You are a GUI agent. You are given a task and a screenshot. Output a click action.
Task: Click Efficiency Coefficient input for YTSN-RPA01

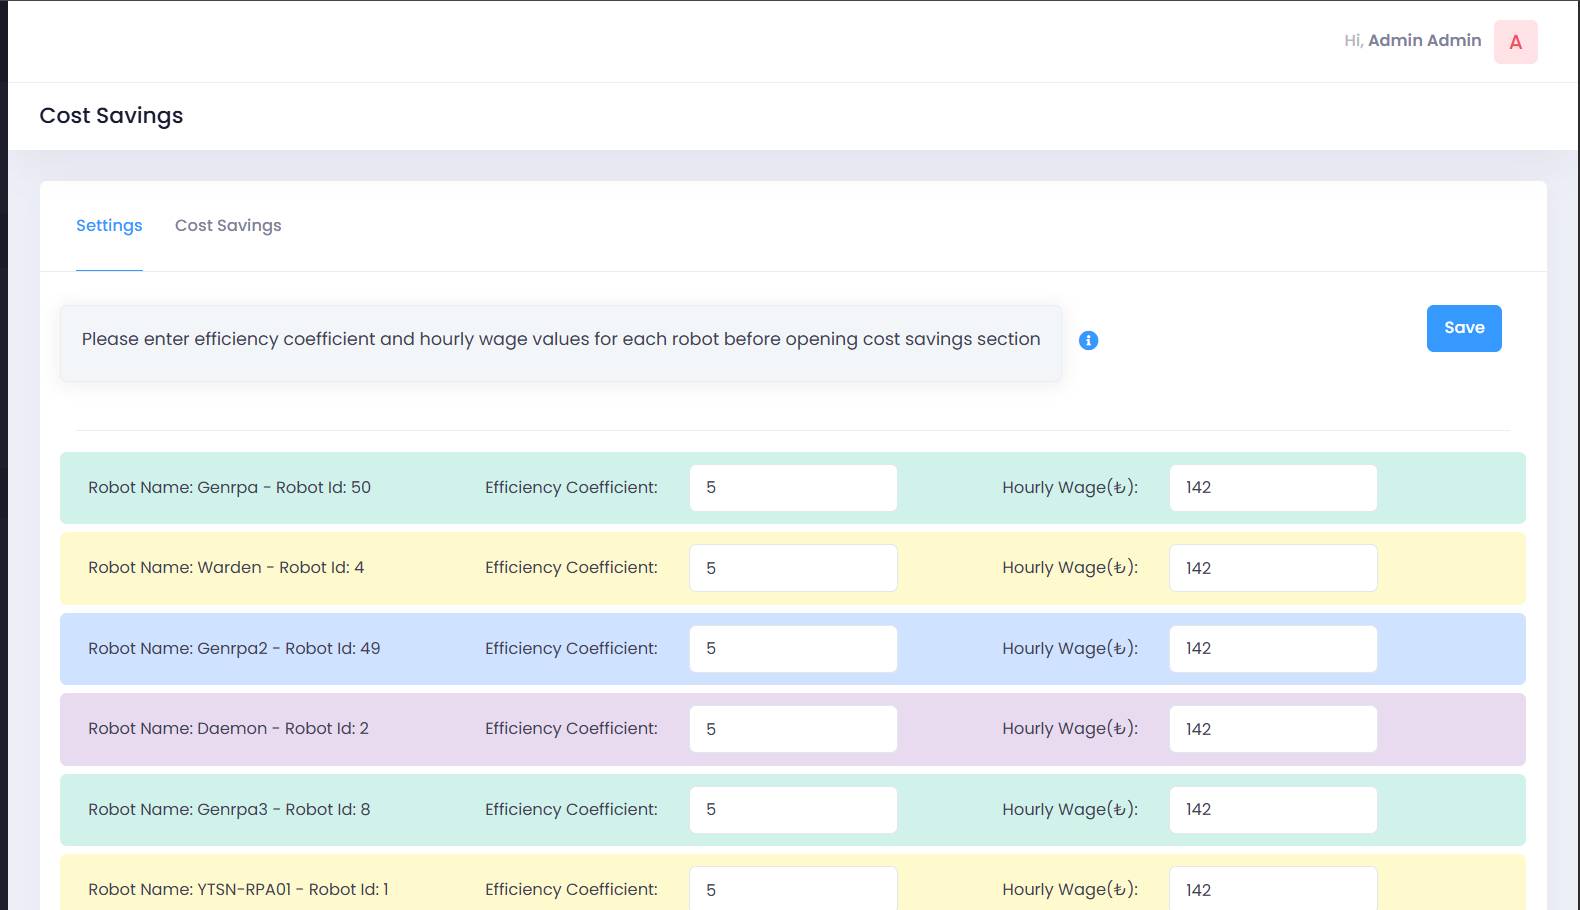[x=793, y=889]
